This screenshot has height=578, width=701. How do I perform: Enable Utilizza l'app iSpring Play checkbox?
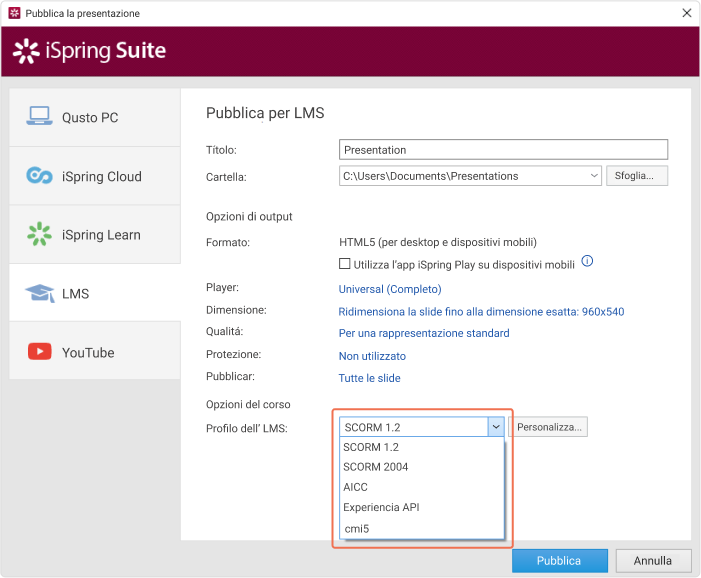tap(344, 264)
